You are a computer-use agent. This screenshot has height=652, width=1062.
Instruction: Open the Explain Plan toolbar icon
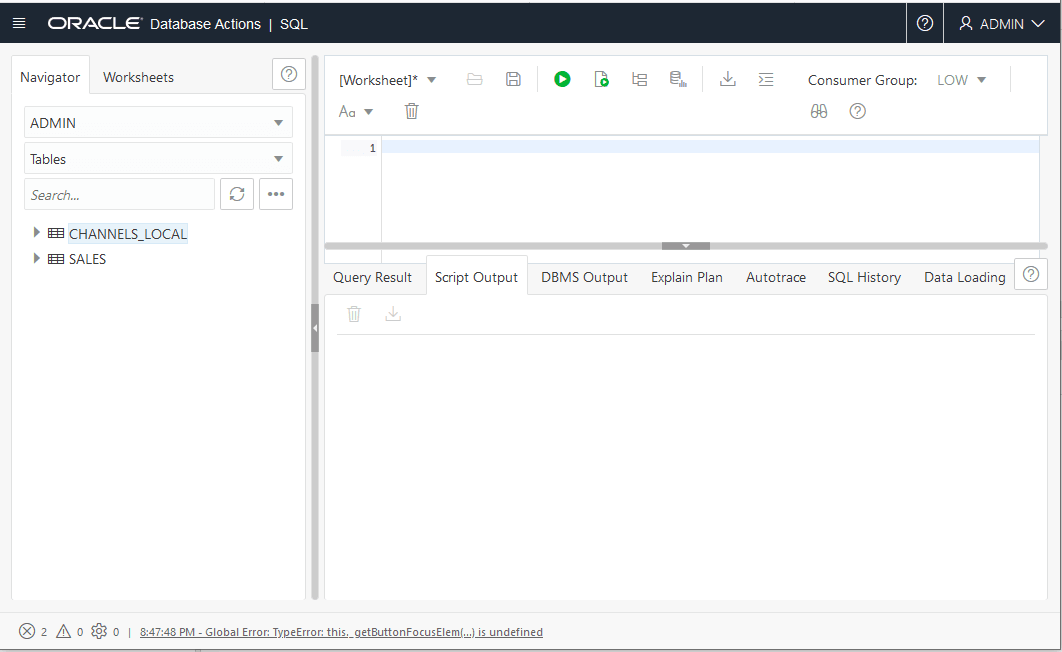click(640, 79)
